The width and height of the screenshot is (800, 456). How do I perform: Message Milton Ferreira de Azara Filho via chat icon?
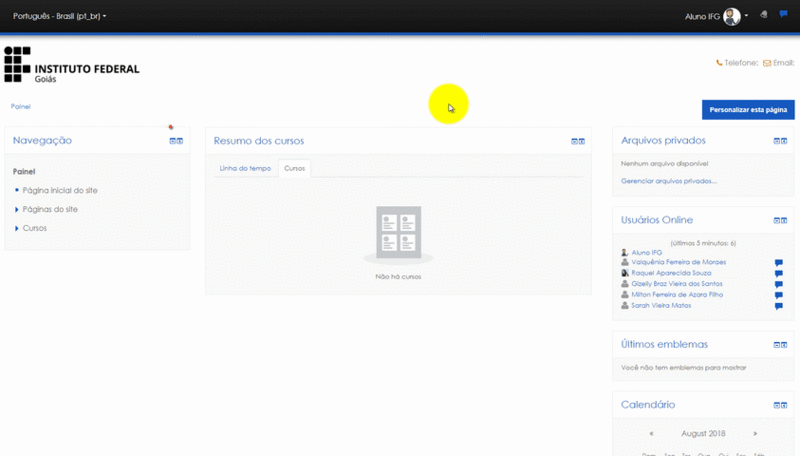coord(779,295)
